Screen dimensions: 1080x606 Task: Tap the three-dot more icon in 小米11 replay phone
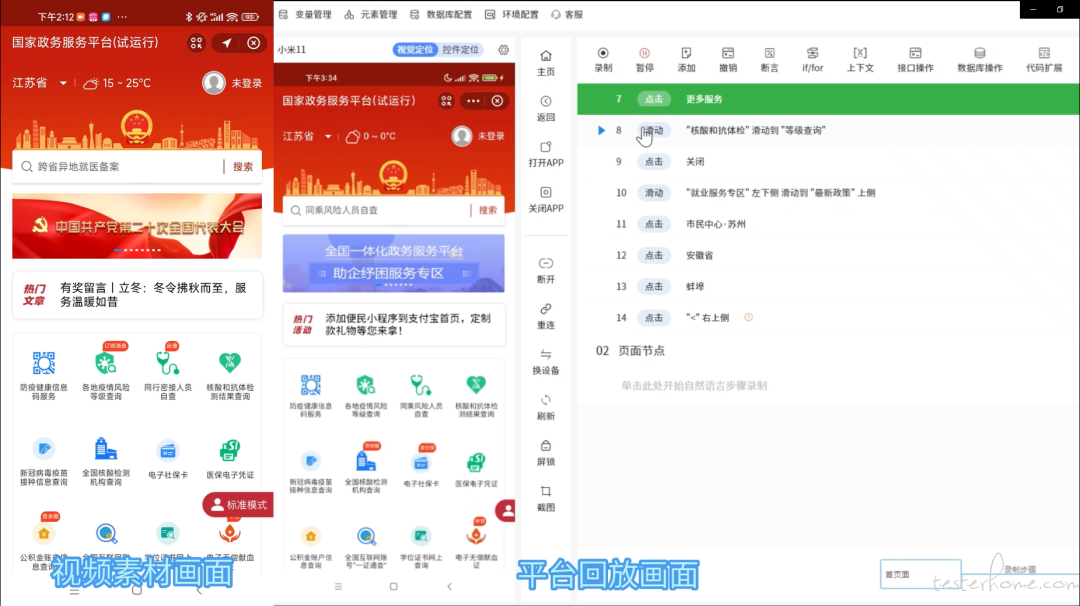pyautogui.click(x=472, y=101)
